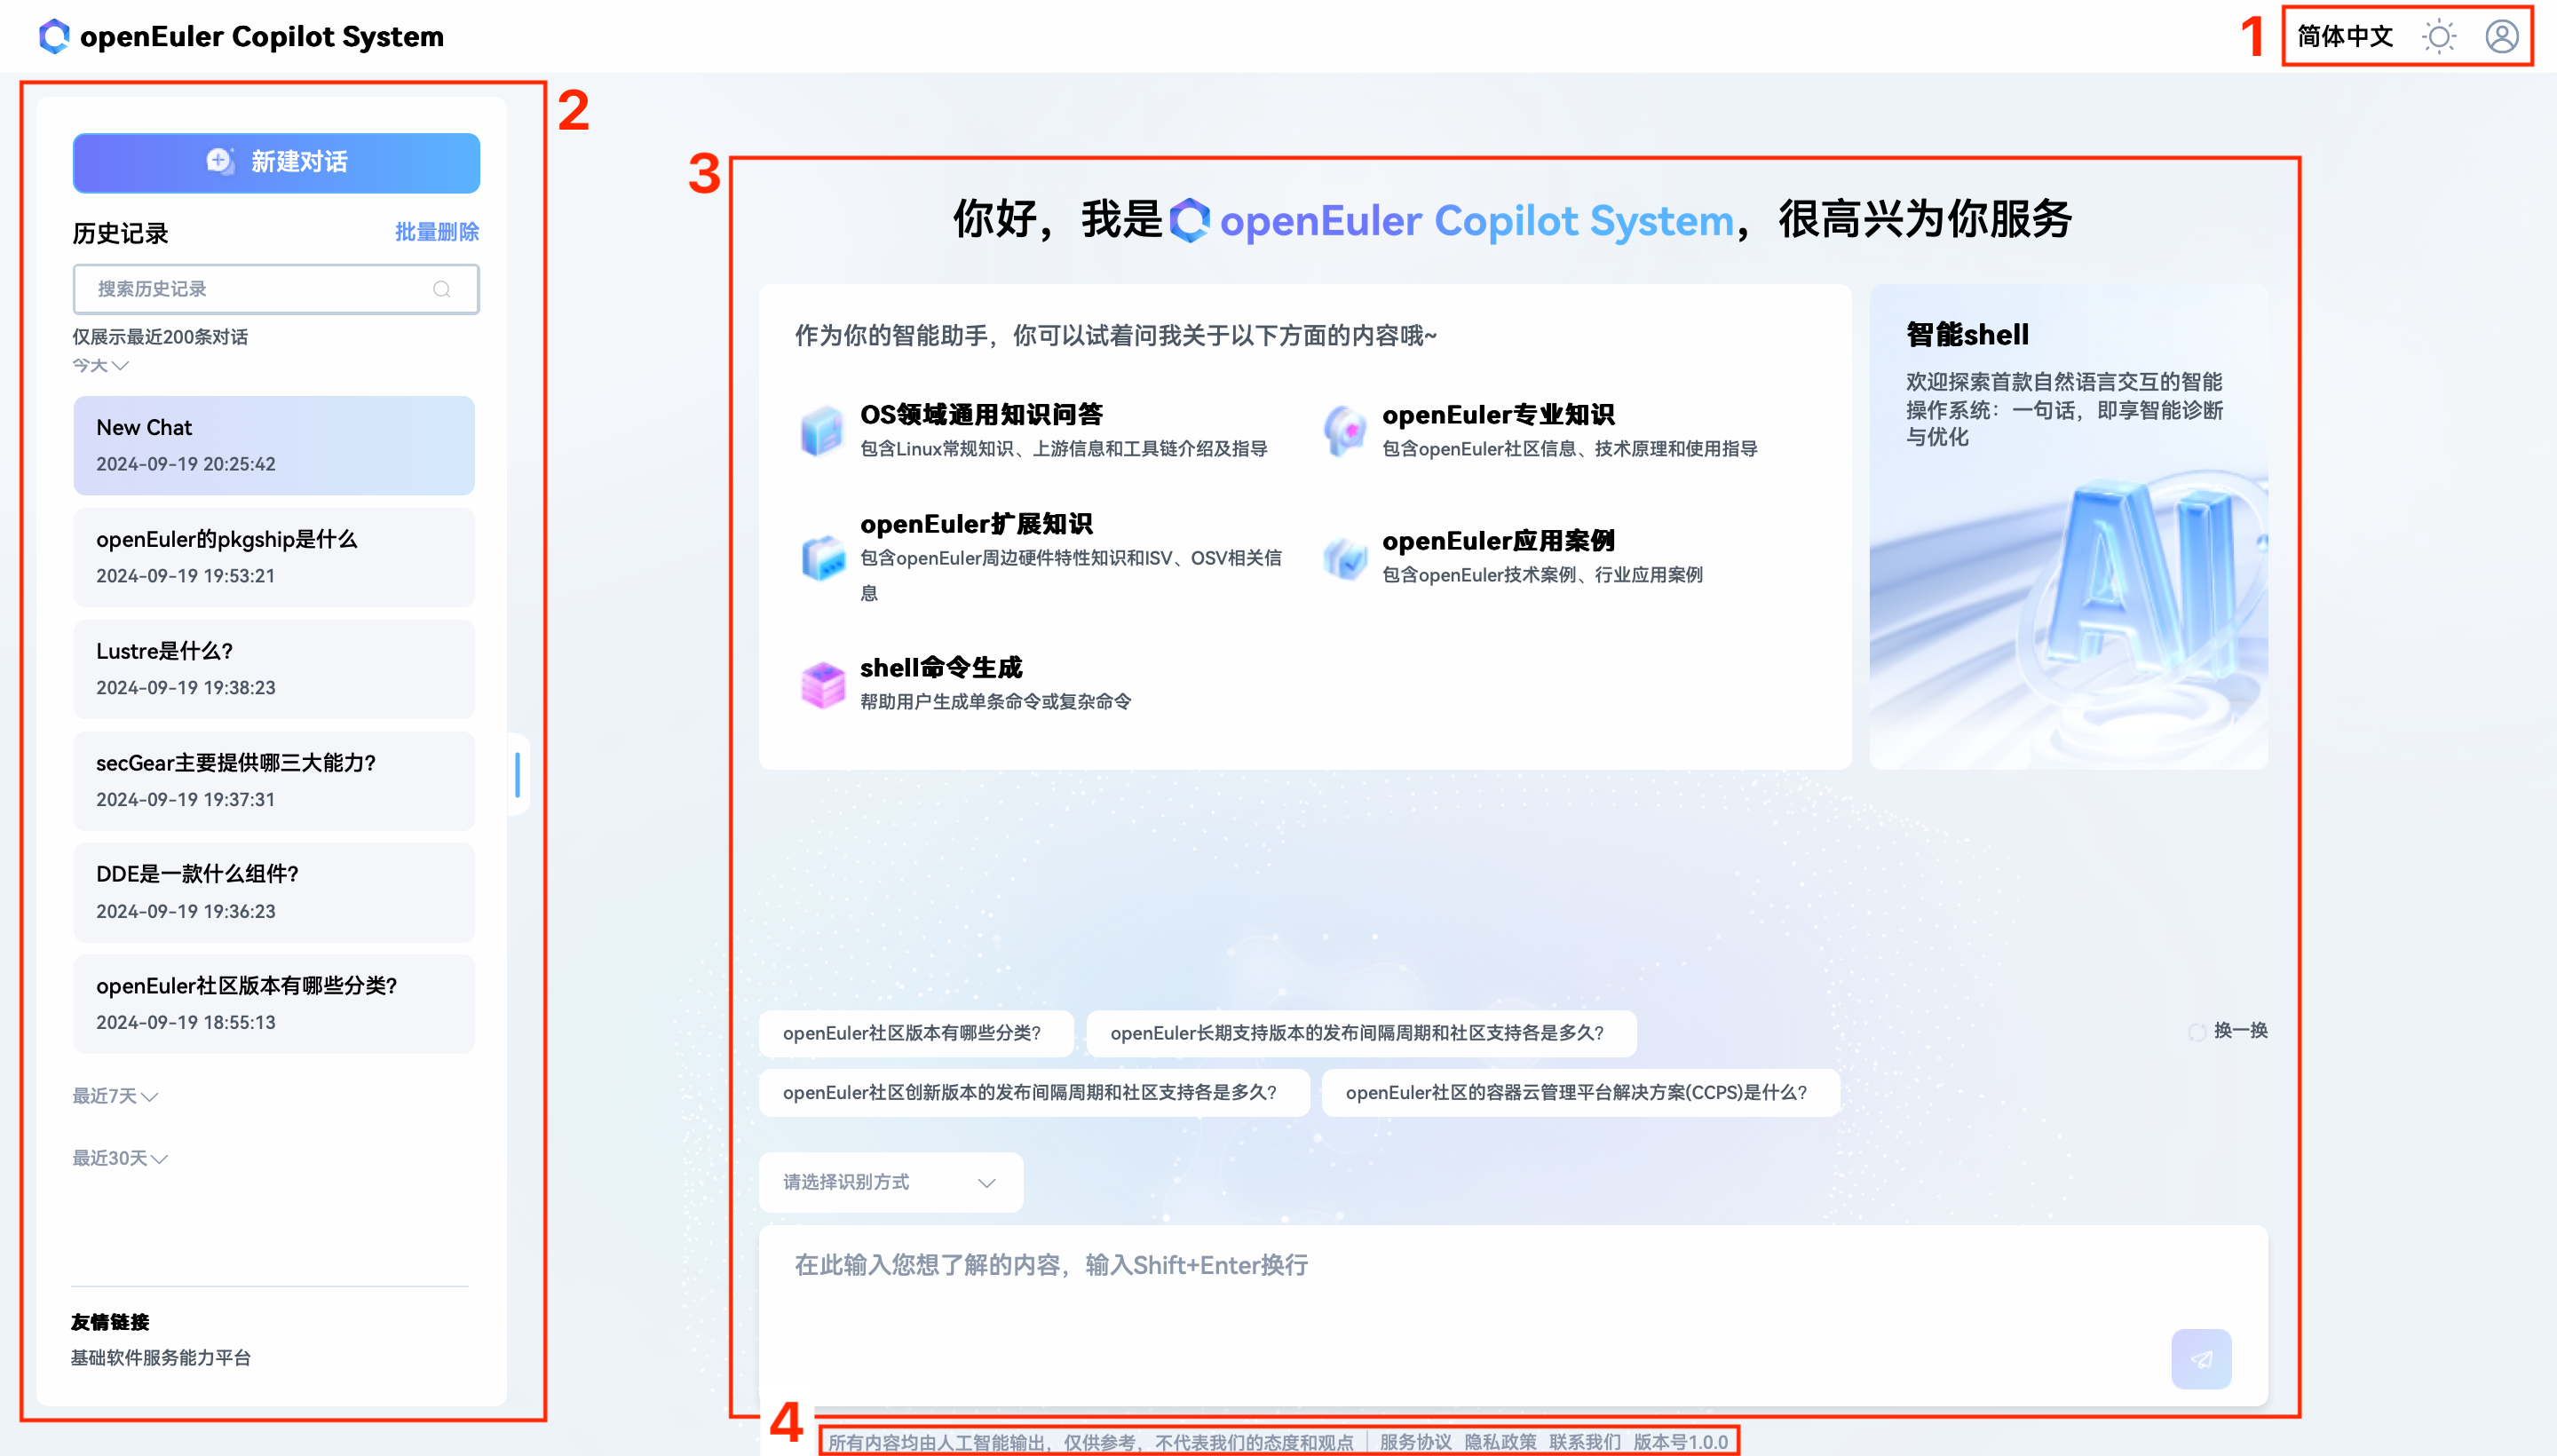Image resolution: width=2557 pixels, height=1456 pixels.
Task: Focus the 搜索历史记录 search field
Action: 276,289
